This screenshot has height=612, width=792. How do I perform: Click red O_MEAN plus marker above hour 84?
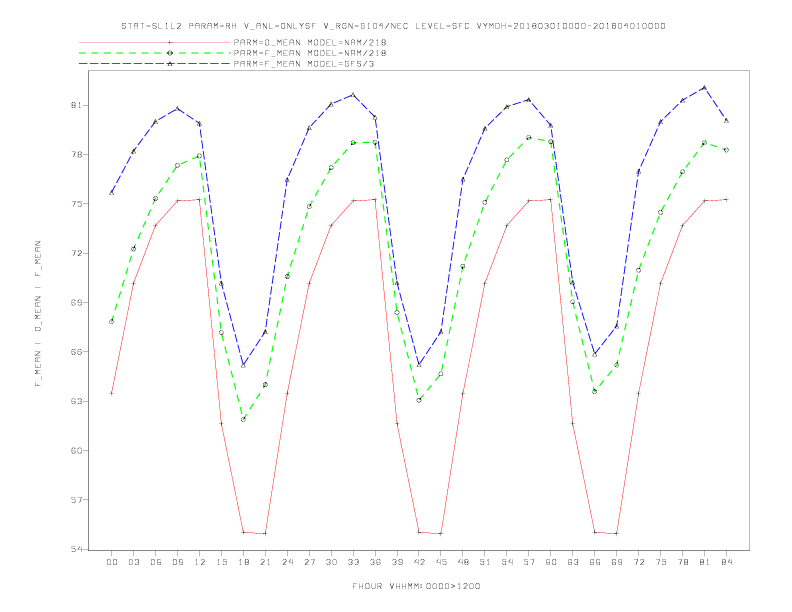tap(726, 199)
